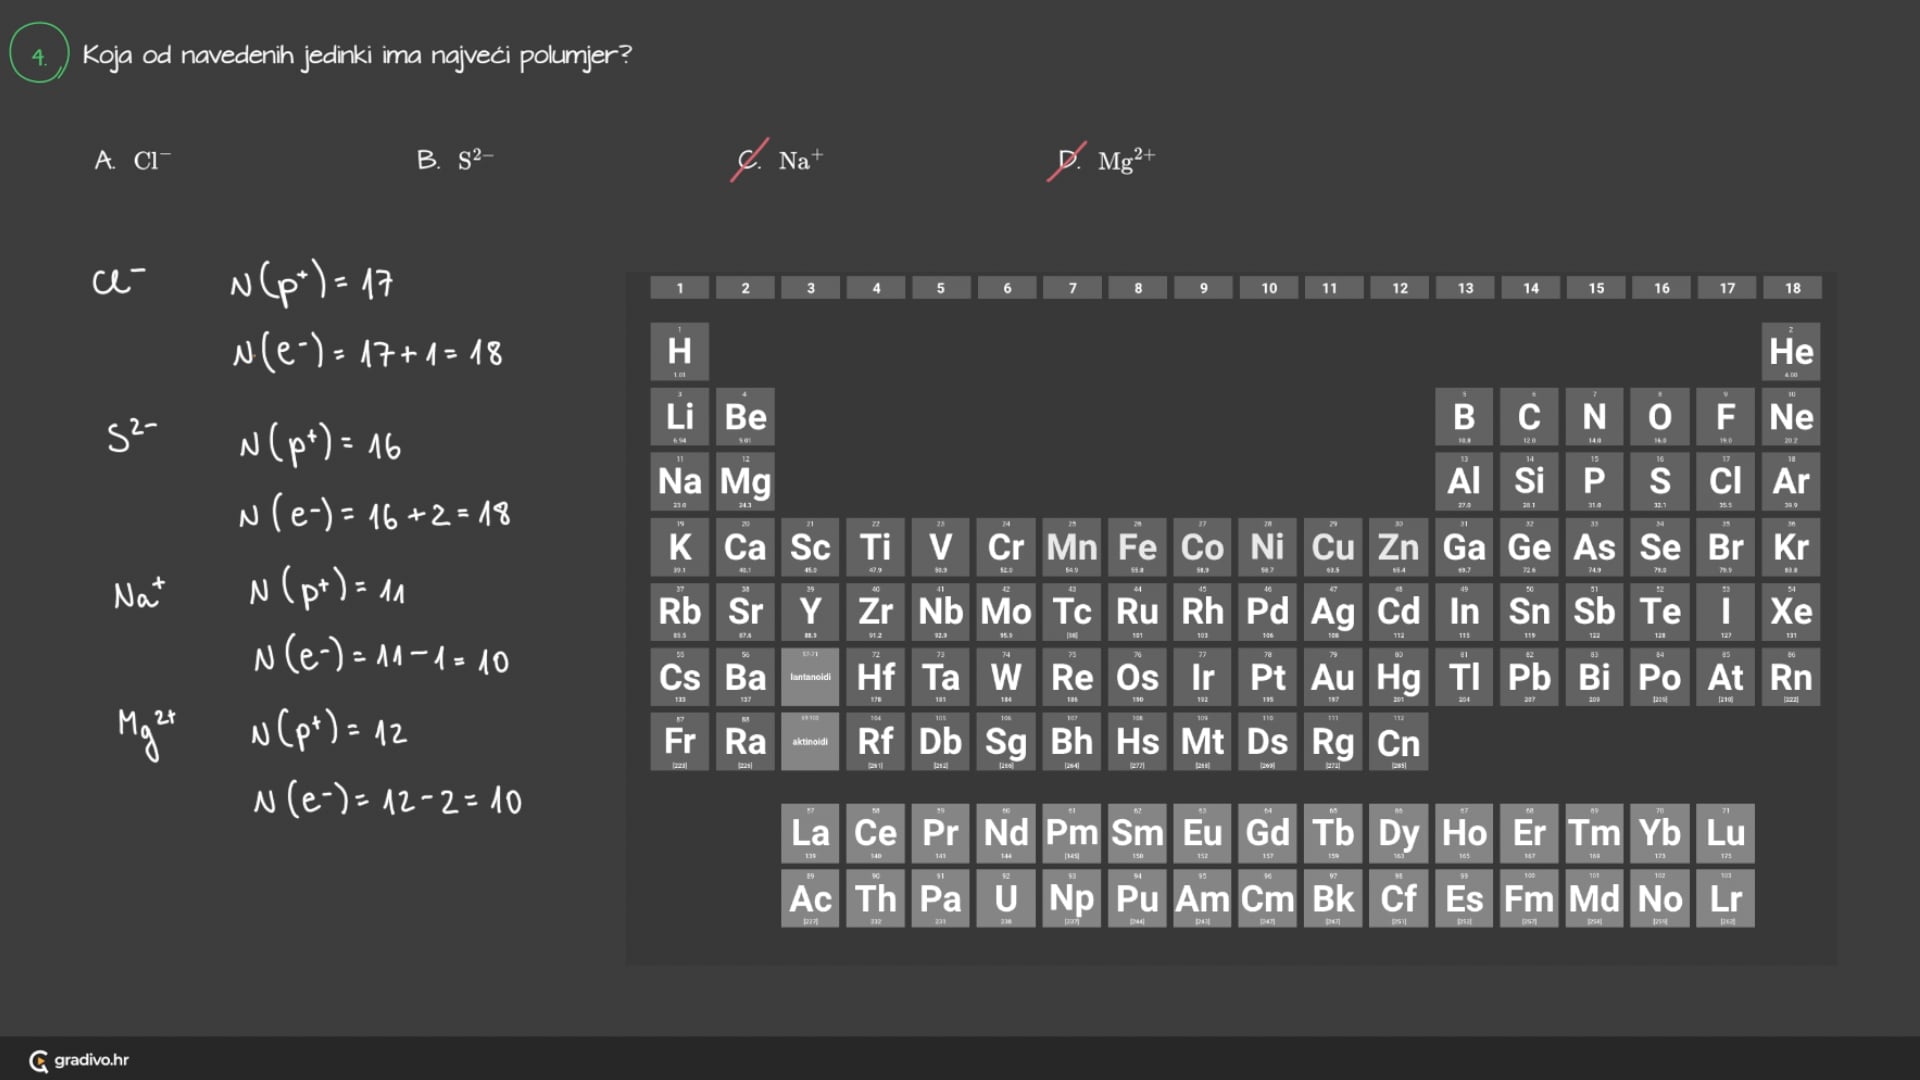Open the lantanoidi placeholder tile
The height and width of the screenshot is (1080, 1920).
coord(810,677)
